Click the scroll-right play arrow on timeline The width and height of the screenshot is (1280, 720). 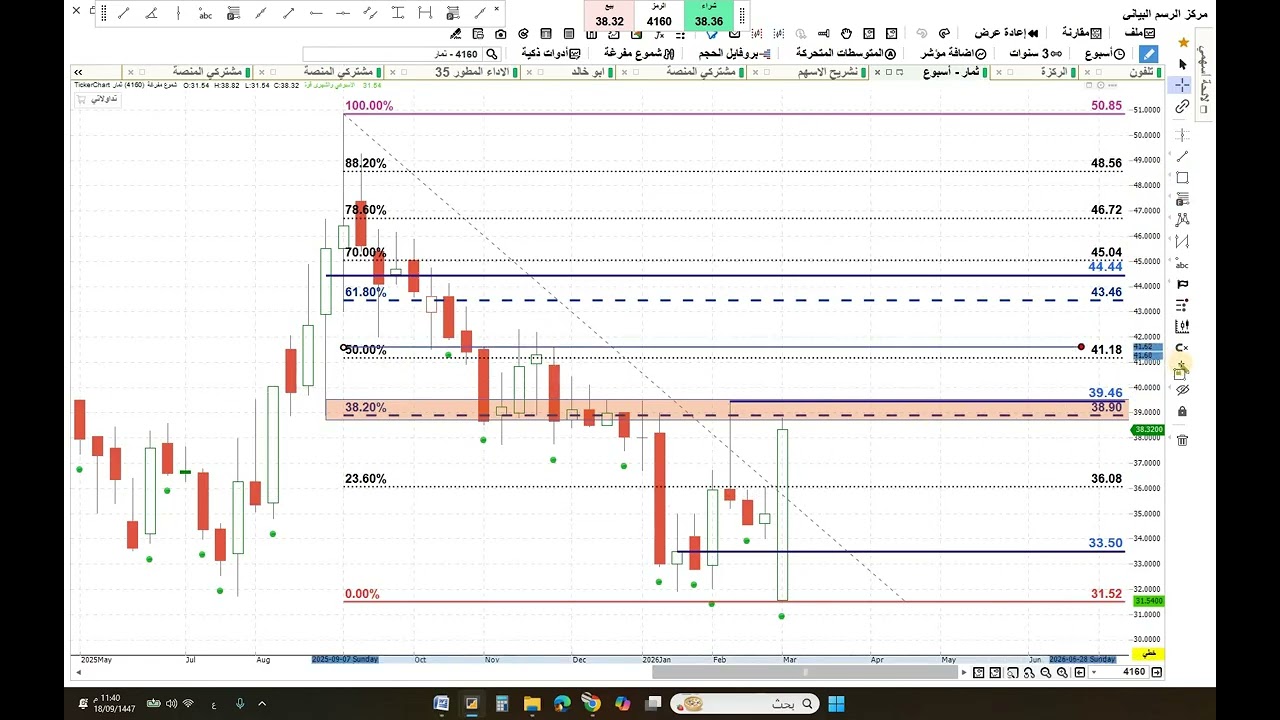click(x=964, y=673)
